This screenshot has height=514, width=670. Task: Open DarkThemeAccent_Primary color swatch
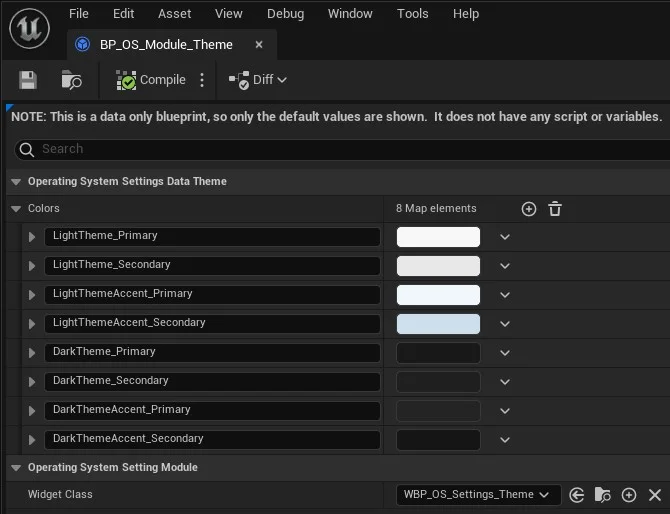[x=438, y=411]
